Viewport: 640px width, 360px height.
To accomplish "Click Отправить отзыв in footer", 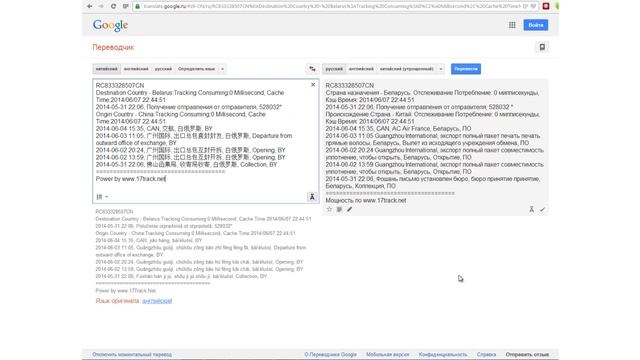I will (527, 354).
